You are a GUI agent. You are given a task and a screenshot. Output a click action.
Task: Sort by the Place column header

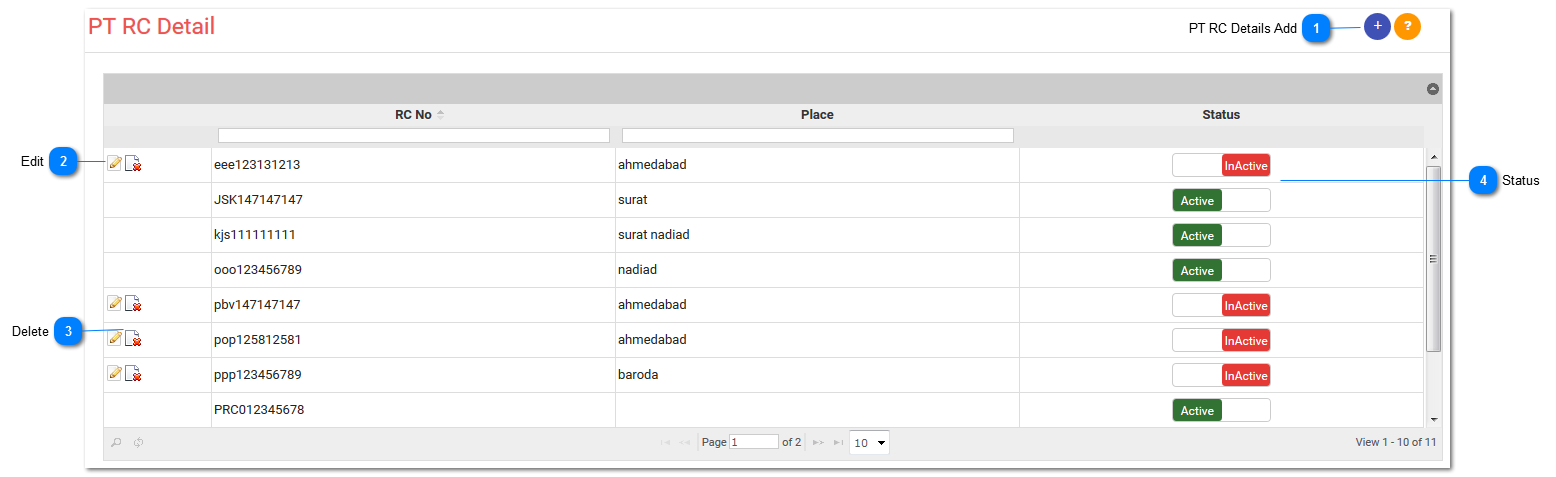(817, 115)
